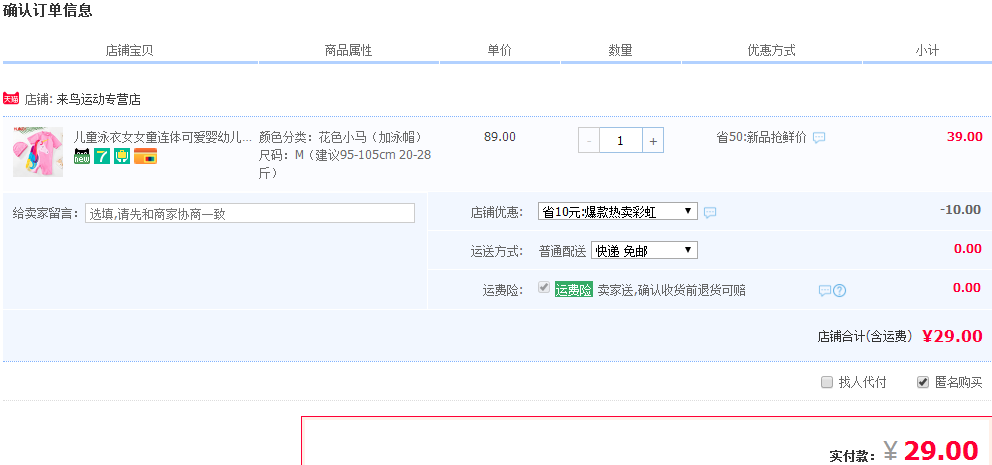Screen dimensions: 992x465
Task: Click the 给卖家留言: label
Action: 46,214
